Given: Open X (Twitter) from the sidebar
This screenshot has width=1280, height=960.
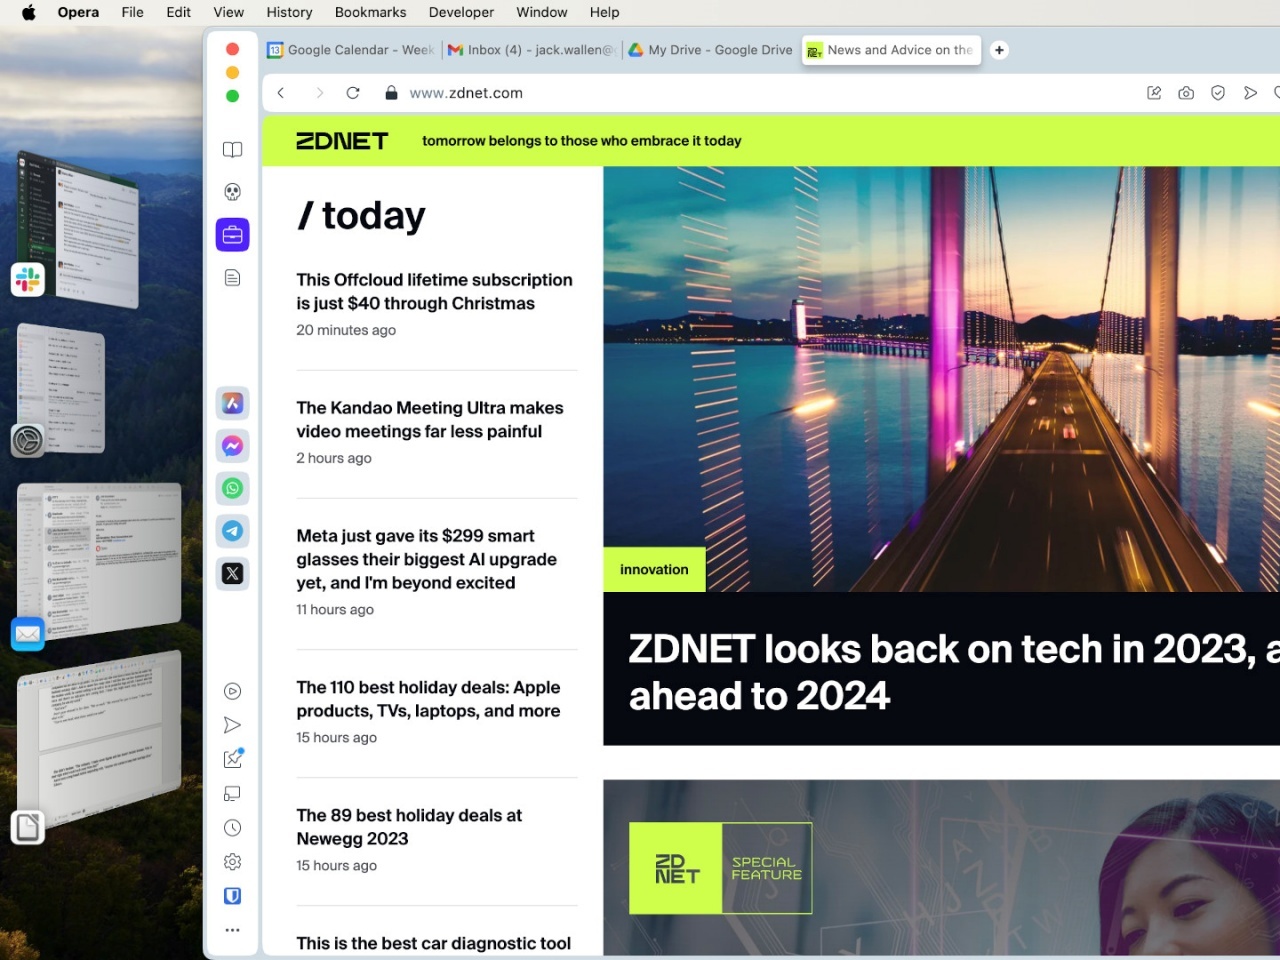Looking at the screenshot, I should point(232,573).
